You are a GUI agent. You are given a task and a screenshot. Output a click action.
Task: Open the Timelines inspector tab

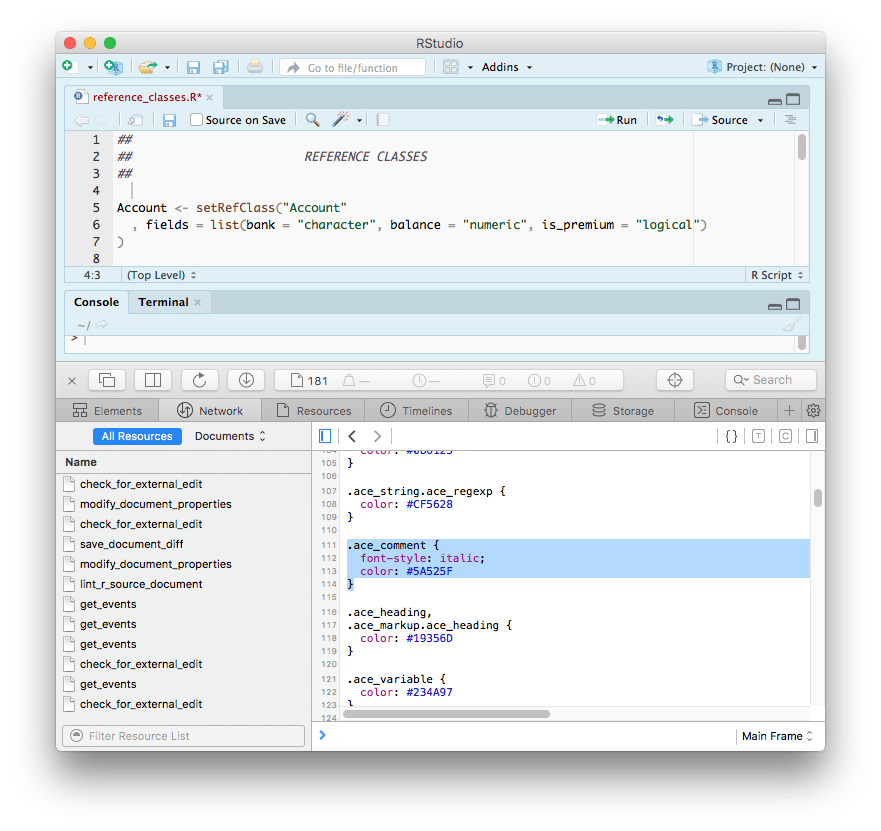pyautogui.click(x=416, y=411)
